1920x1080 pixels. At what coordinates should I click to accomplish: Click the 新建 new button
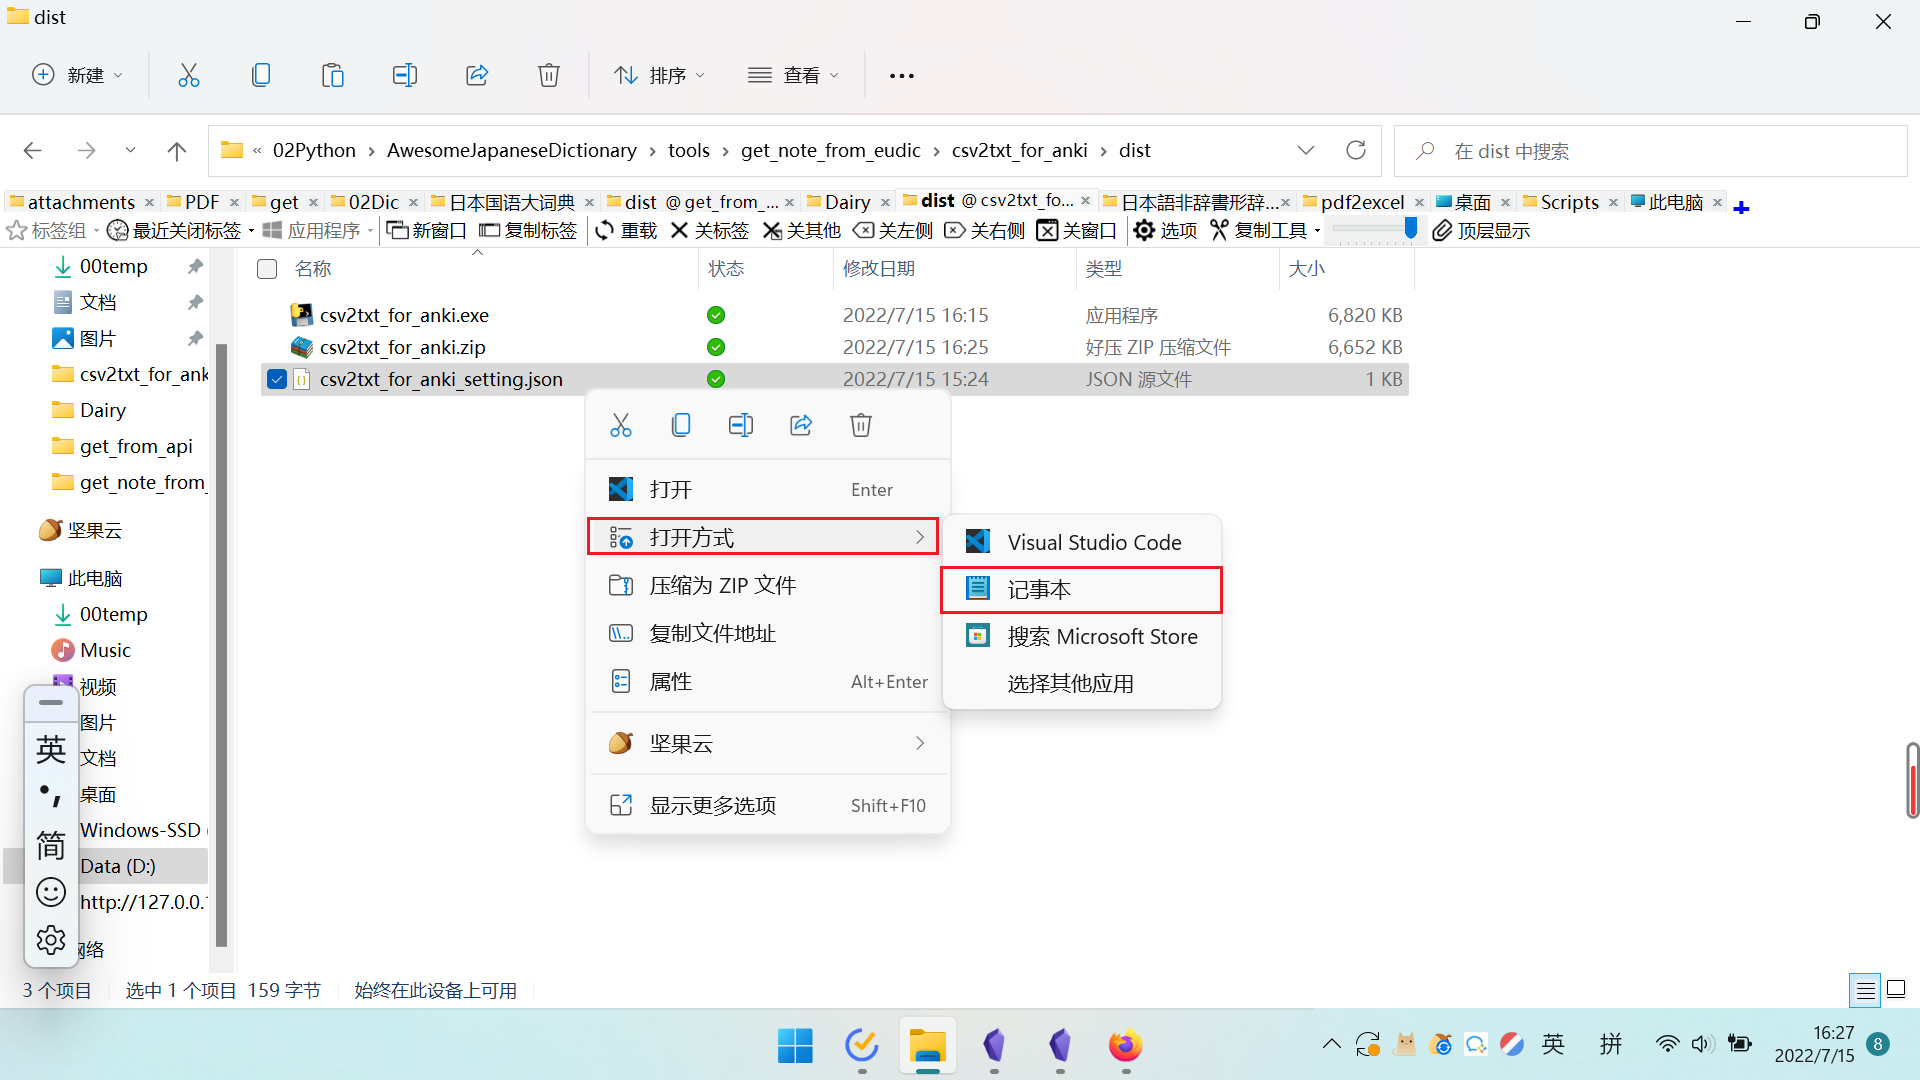78,75
